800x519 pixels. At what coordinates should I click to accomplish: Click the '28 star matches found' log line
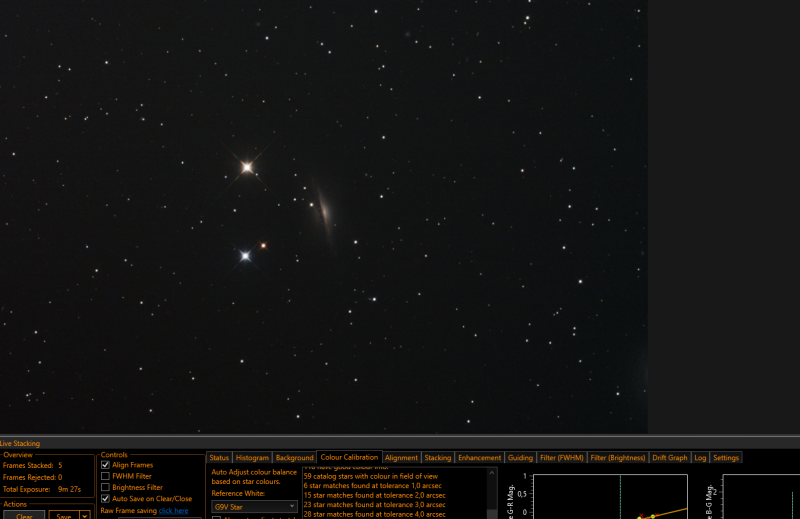tap(374, 514)
